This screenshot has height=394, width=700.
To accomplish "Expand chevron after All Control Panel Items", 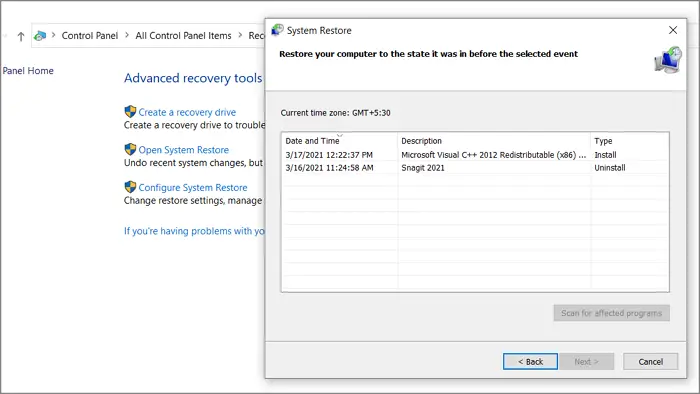I will tap(240, 35).
